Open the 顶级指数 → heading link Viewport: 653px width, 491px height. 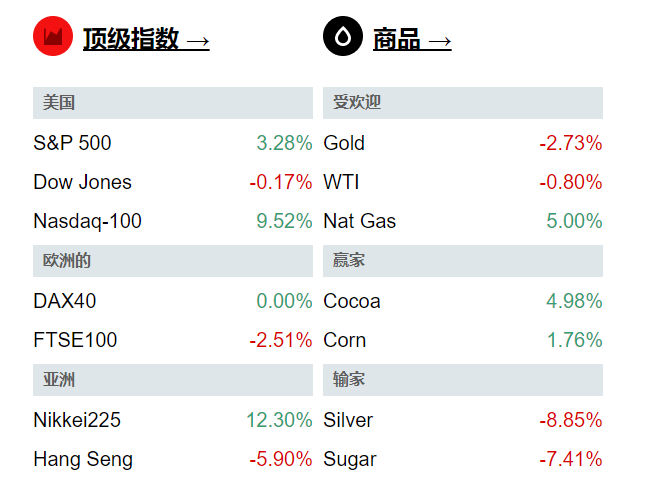point(146,39)
